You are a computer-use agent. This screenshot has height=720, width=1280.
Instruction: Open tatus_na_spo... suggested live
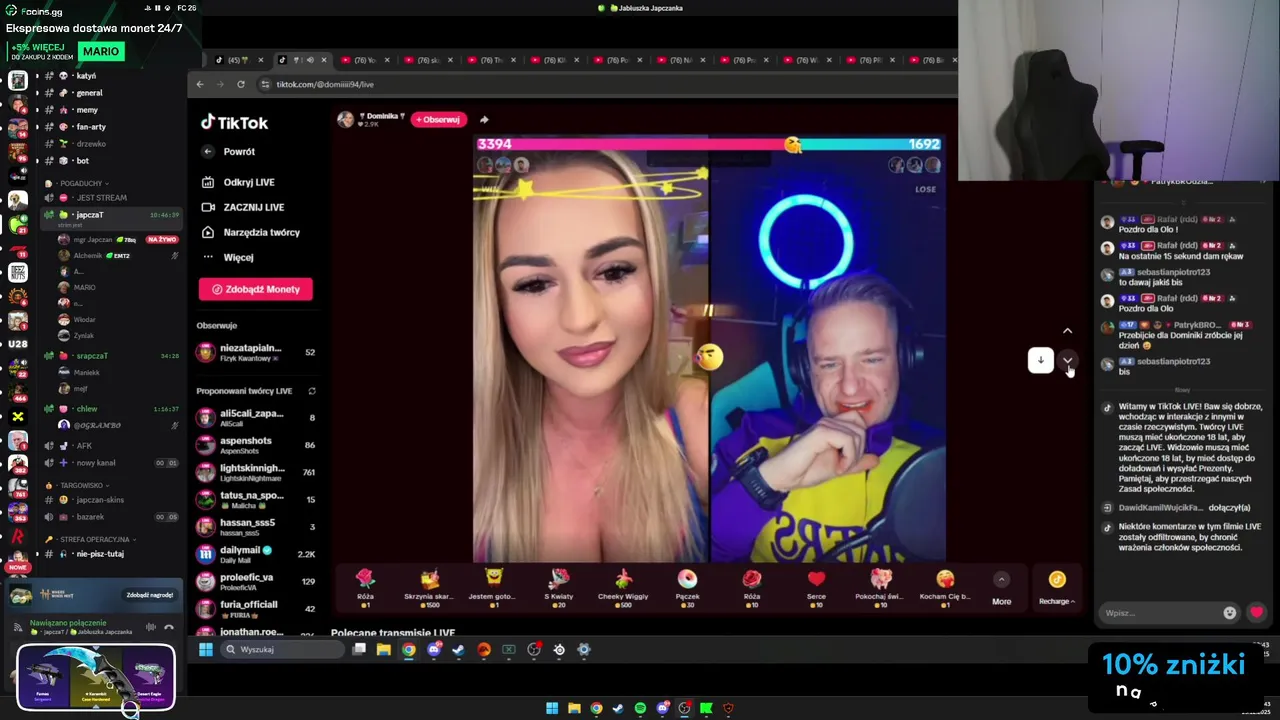click(256, 500)
